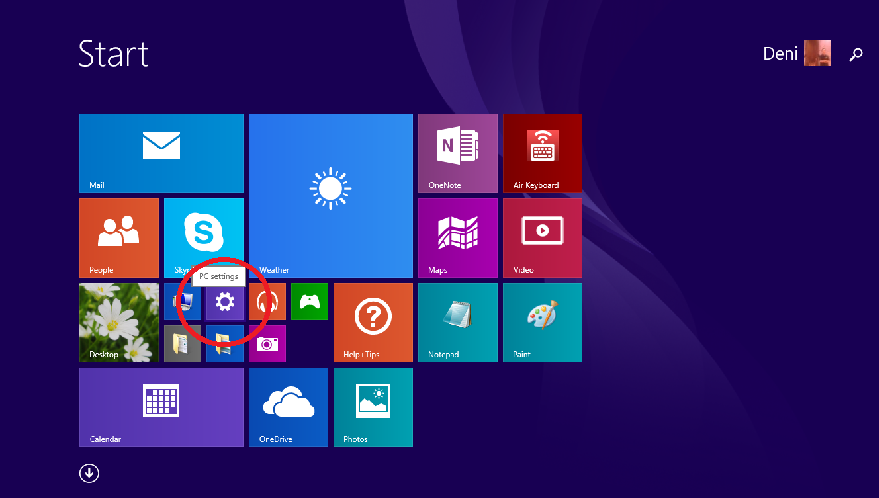Launch the People app tile

[119, 238]
